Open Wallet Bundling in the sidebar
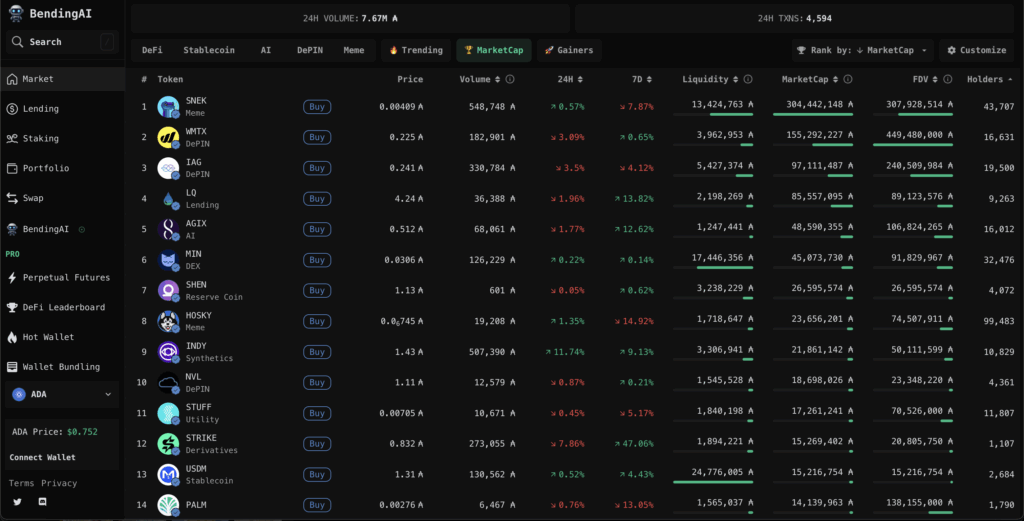 click(x=63, y=367)
